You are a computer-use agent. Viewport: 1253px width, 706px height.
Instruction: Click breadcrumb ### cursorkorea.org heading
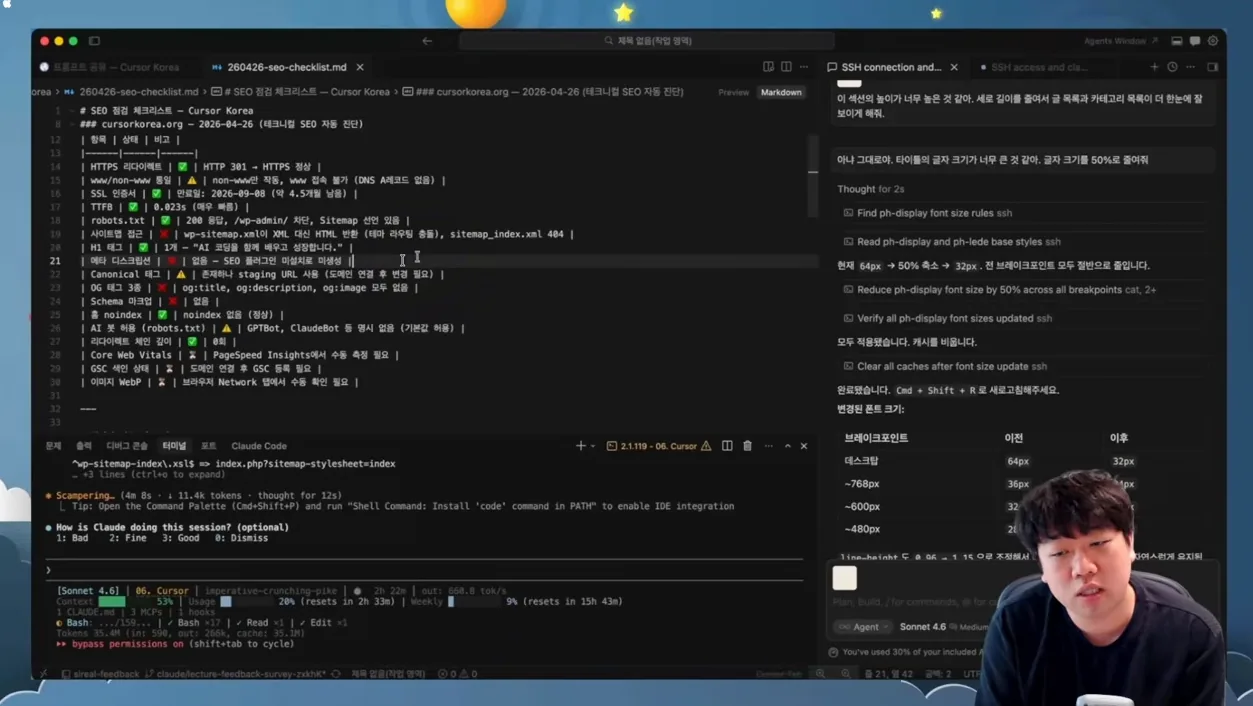tap(543, 92)
